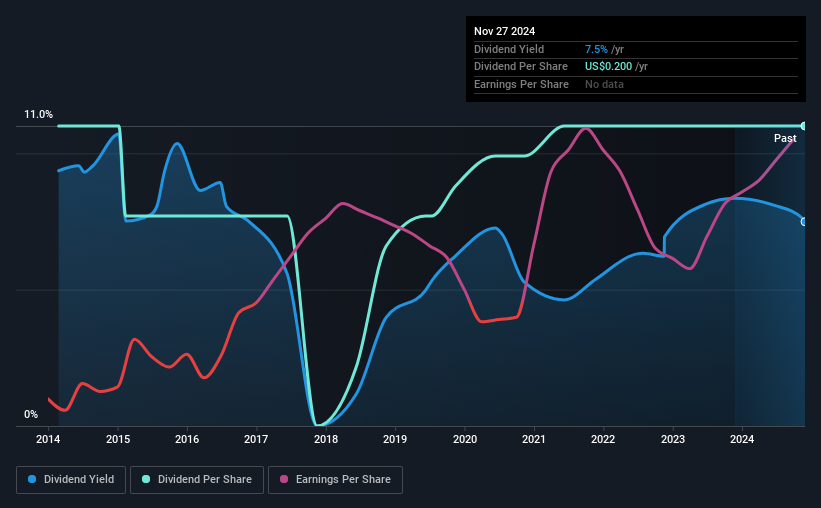Click the 7.5% dividend yield value
Viewport: 821px width, 508px height.
pyautogui.click(x=596, y=49)
